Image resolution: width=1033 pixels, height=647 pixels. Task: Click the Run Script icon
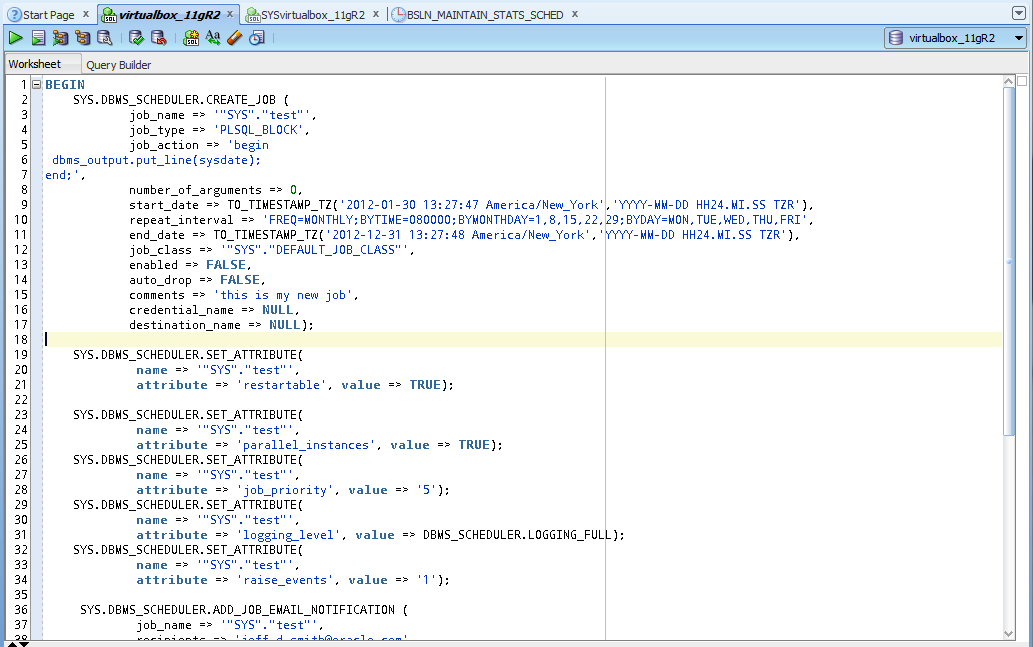[x=38, y=38]
